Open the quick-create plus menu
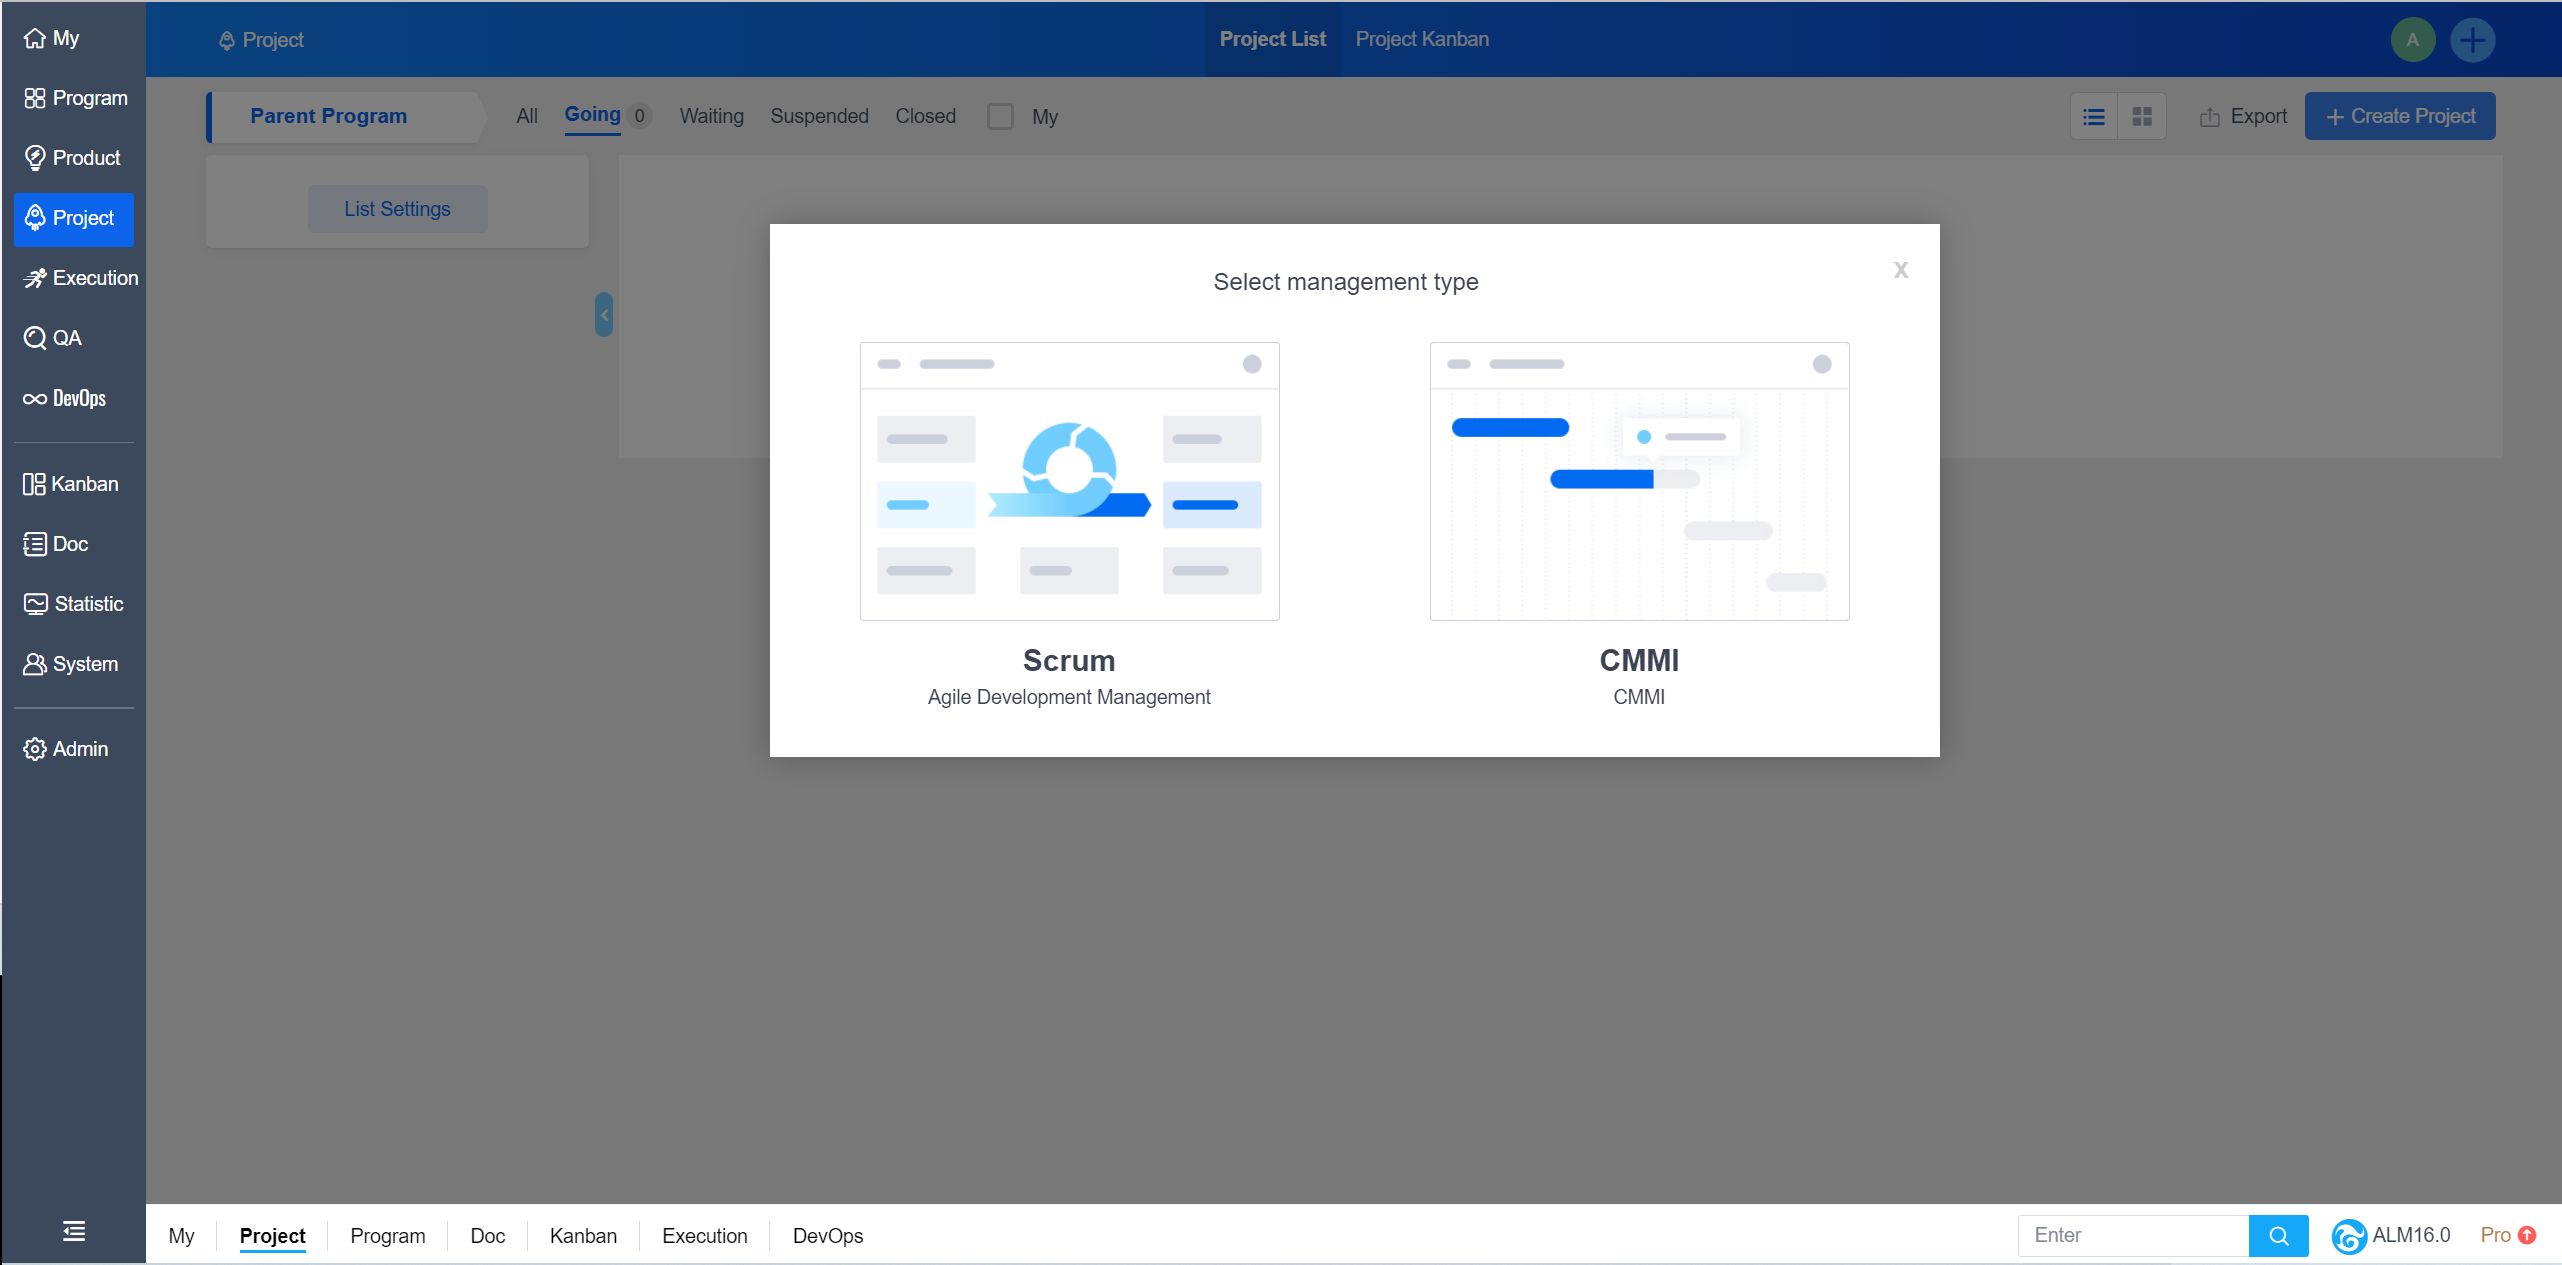The image size is (2562, 1265). (x=2472, y=40)
